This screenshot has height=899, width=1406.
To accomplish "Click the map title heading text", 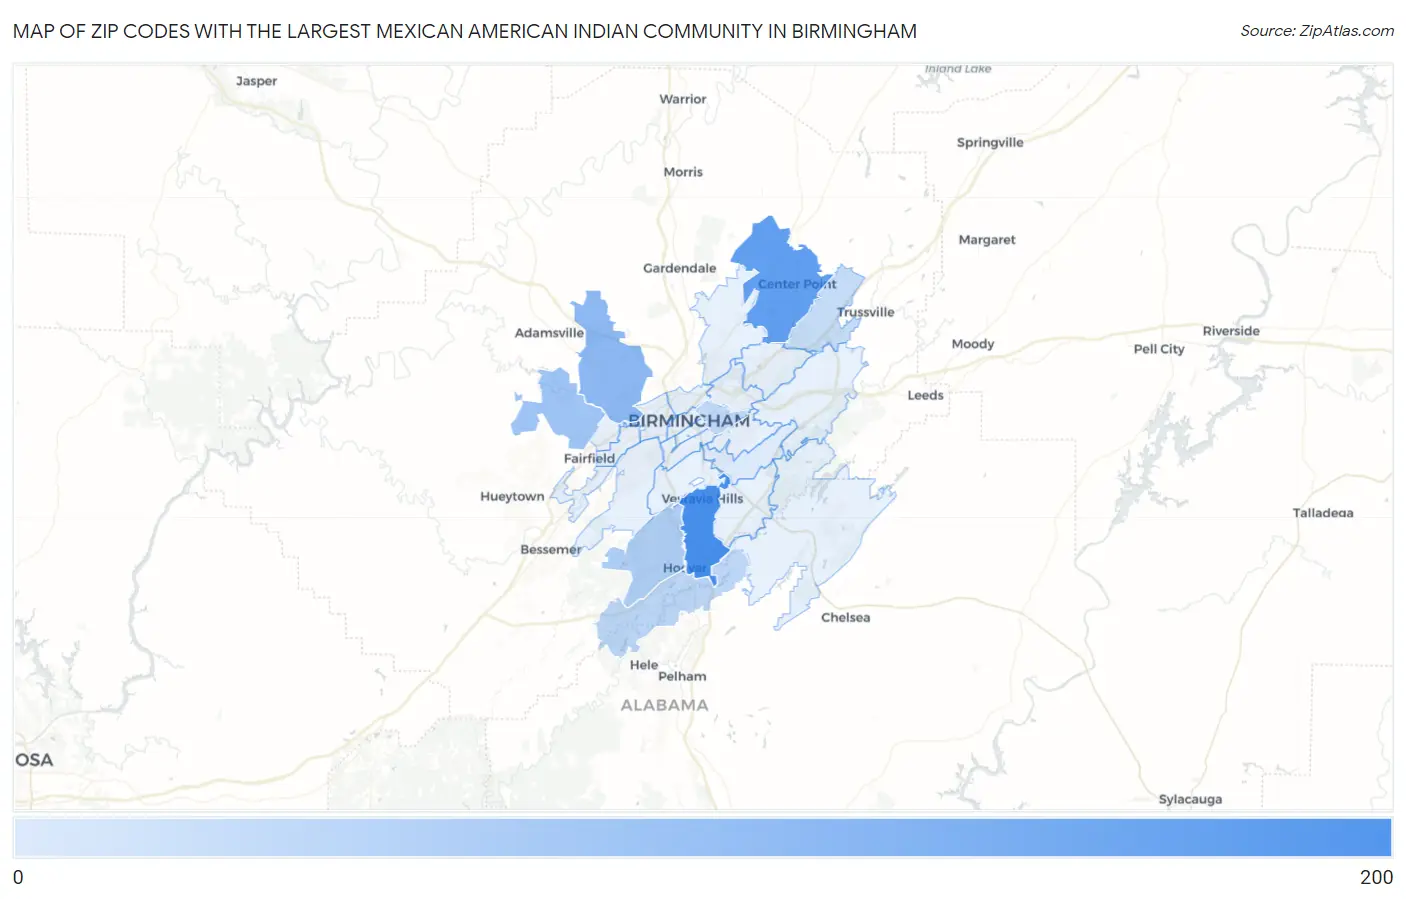I will point(465,31).
